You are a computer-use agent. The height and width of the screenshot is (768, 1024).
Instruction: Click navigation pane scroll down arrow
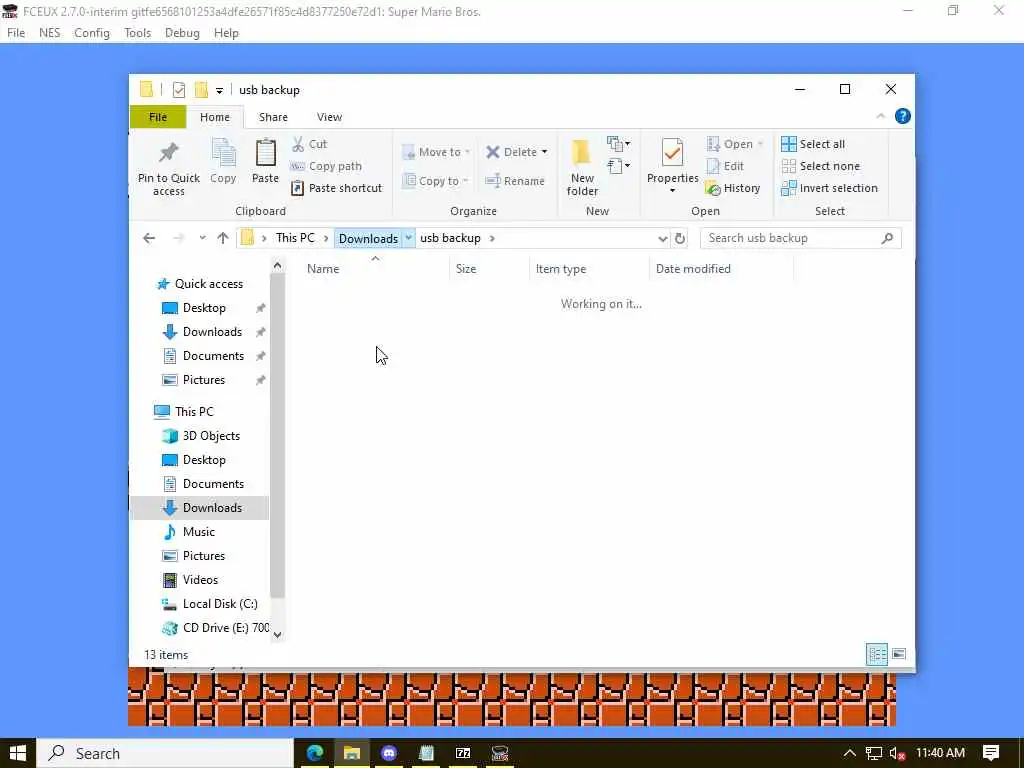coord(278,634)
